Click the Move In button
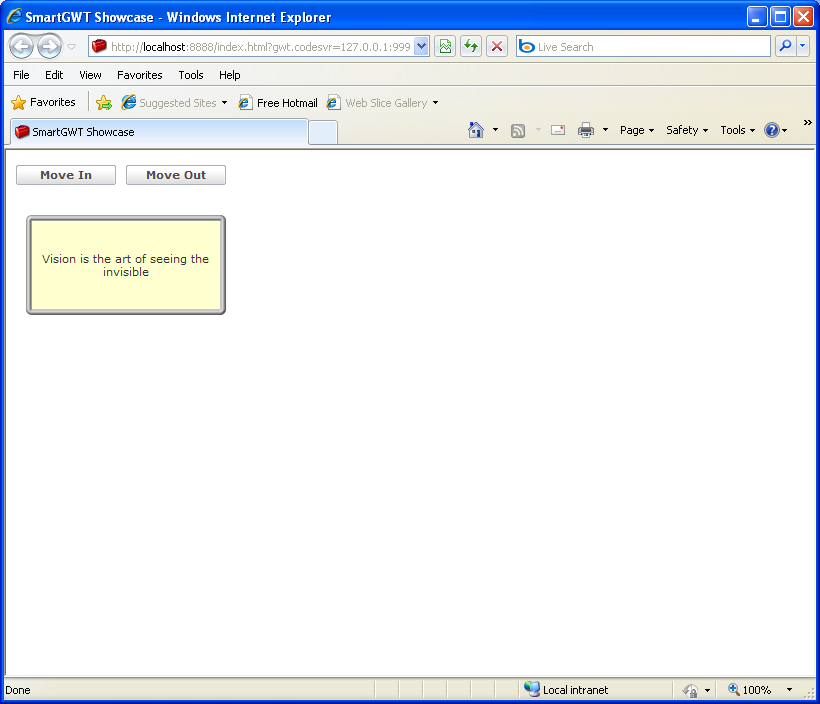 pos(66,175)
